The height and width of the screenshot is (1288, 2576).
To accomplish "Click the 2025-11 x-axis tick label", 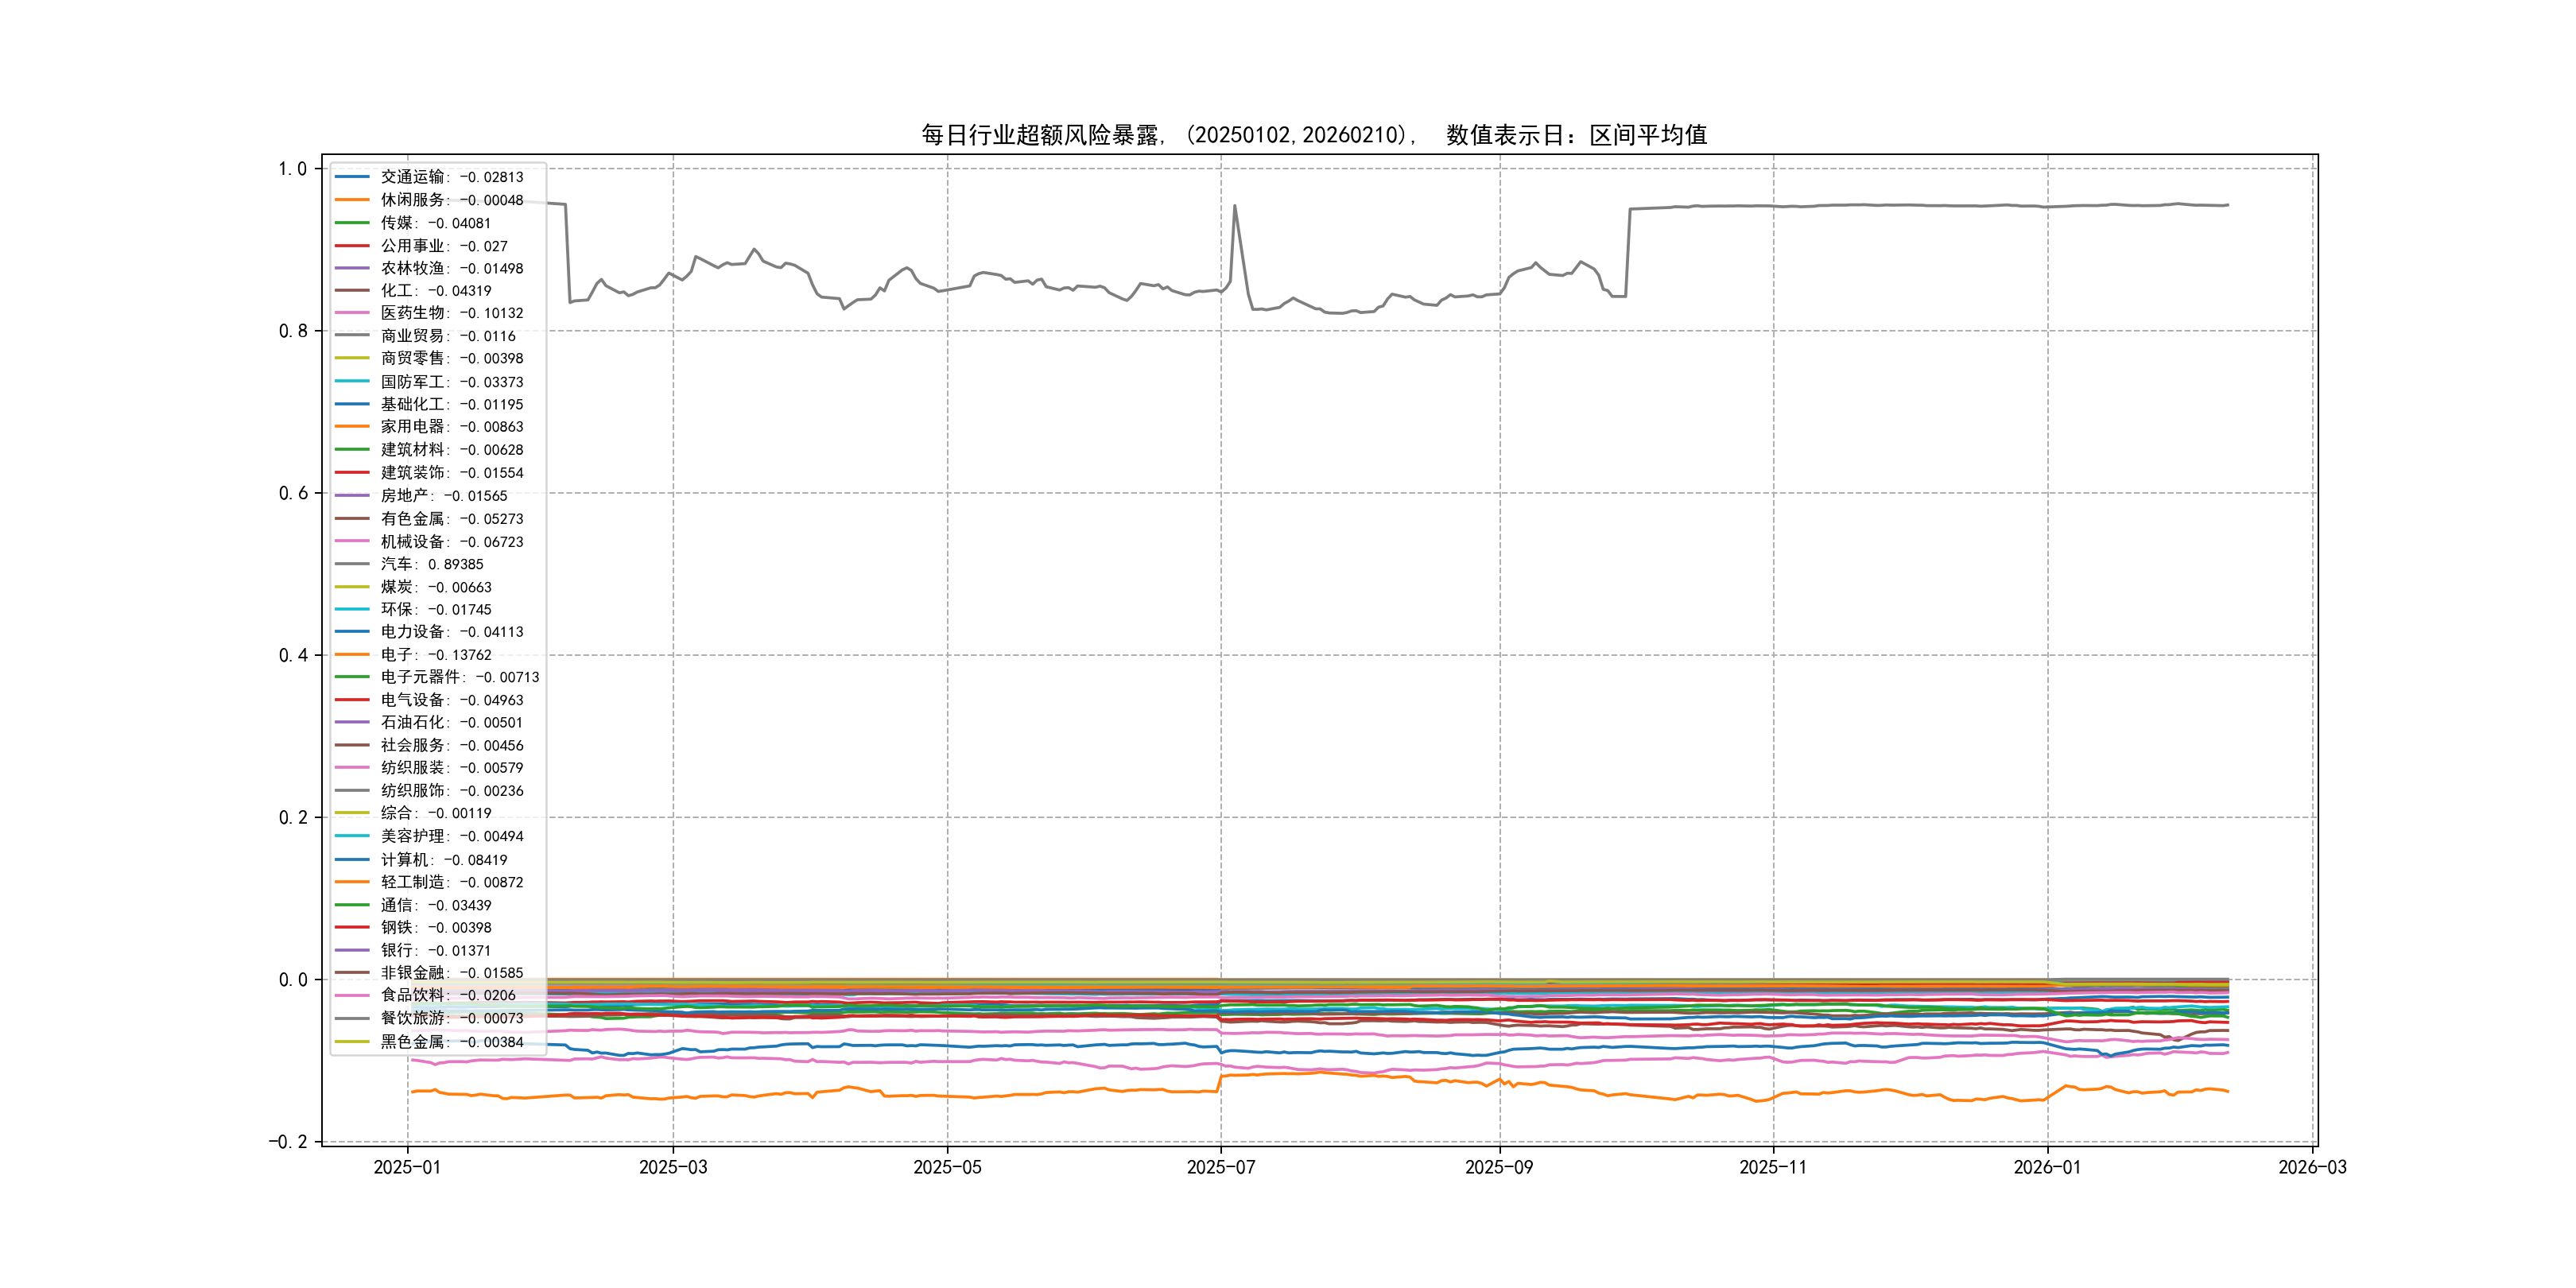I will click(1772, 1167).
